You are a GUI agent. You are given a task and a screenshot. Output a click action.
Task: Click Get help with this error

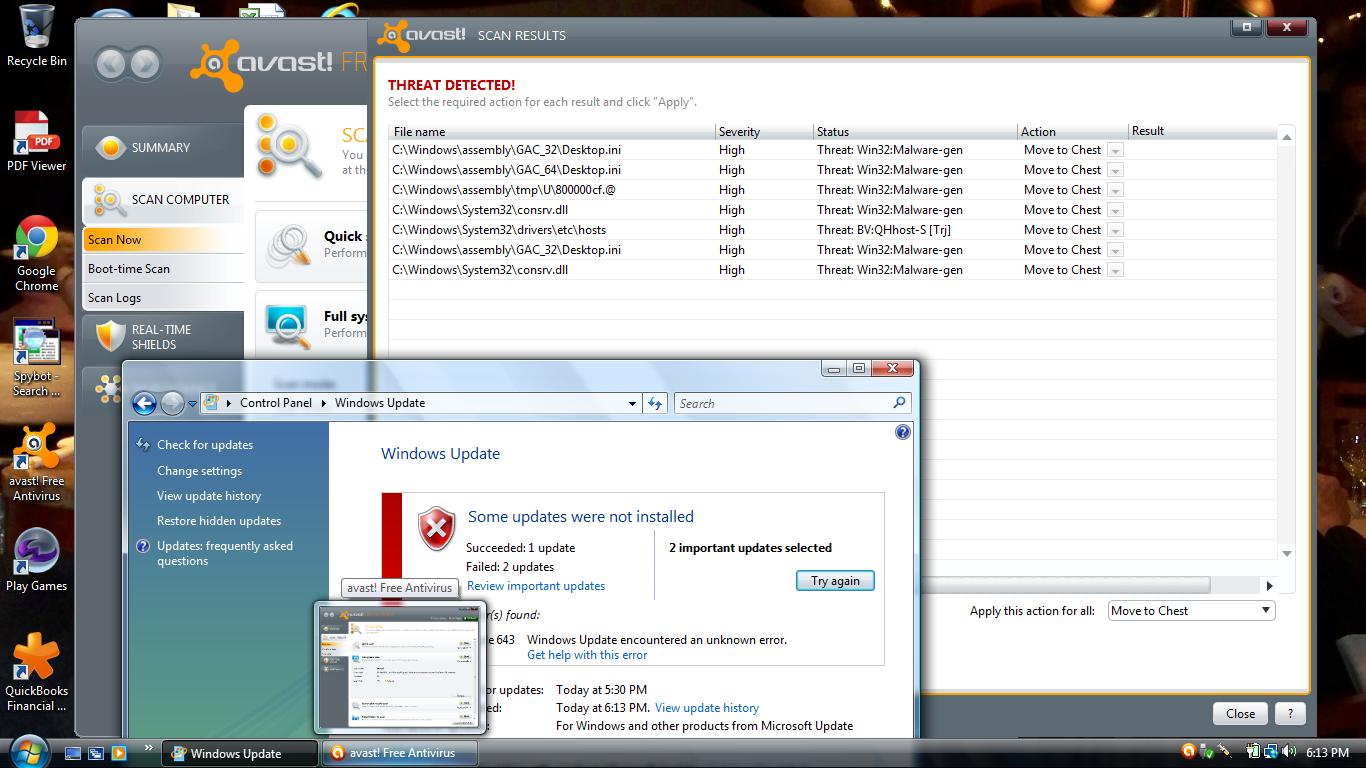[x=587, y=655]
